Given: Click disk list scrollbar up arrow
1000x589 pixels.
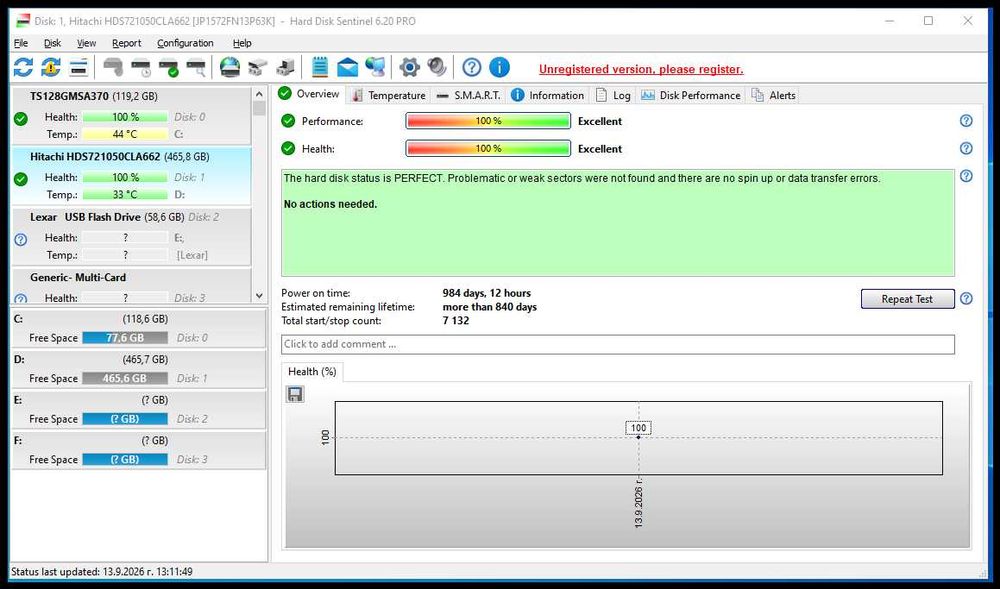Looking at the screenshot, I should point(259,94).
